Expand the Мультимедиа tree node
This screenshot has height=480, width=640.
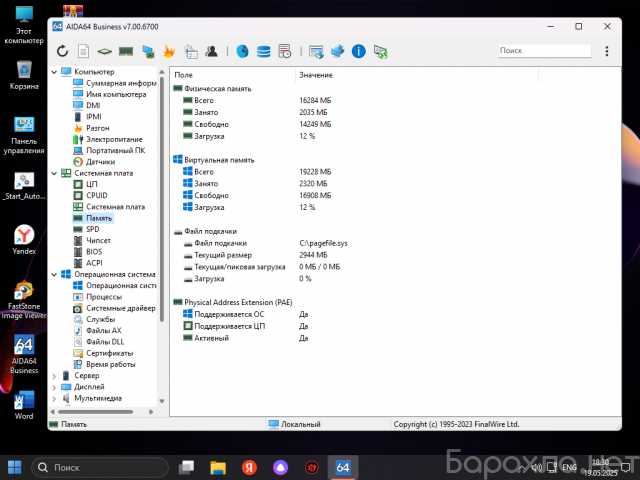54,398
